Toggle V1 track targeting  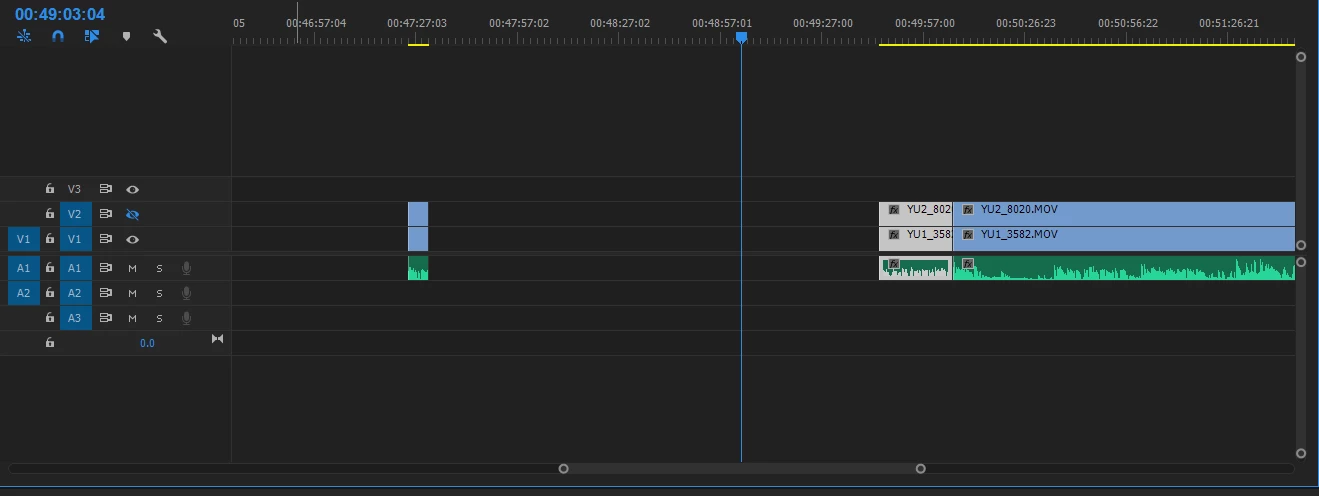pos(75,239)
